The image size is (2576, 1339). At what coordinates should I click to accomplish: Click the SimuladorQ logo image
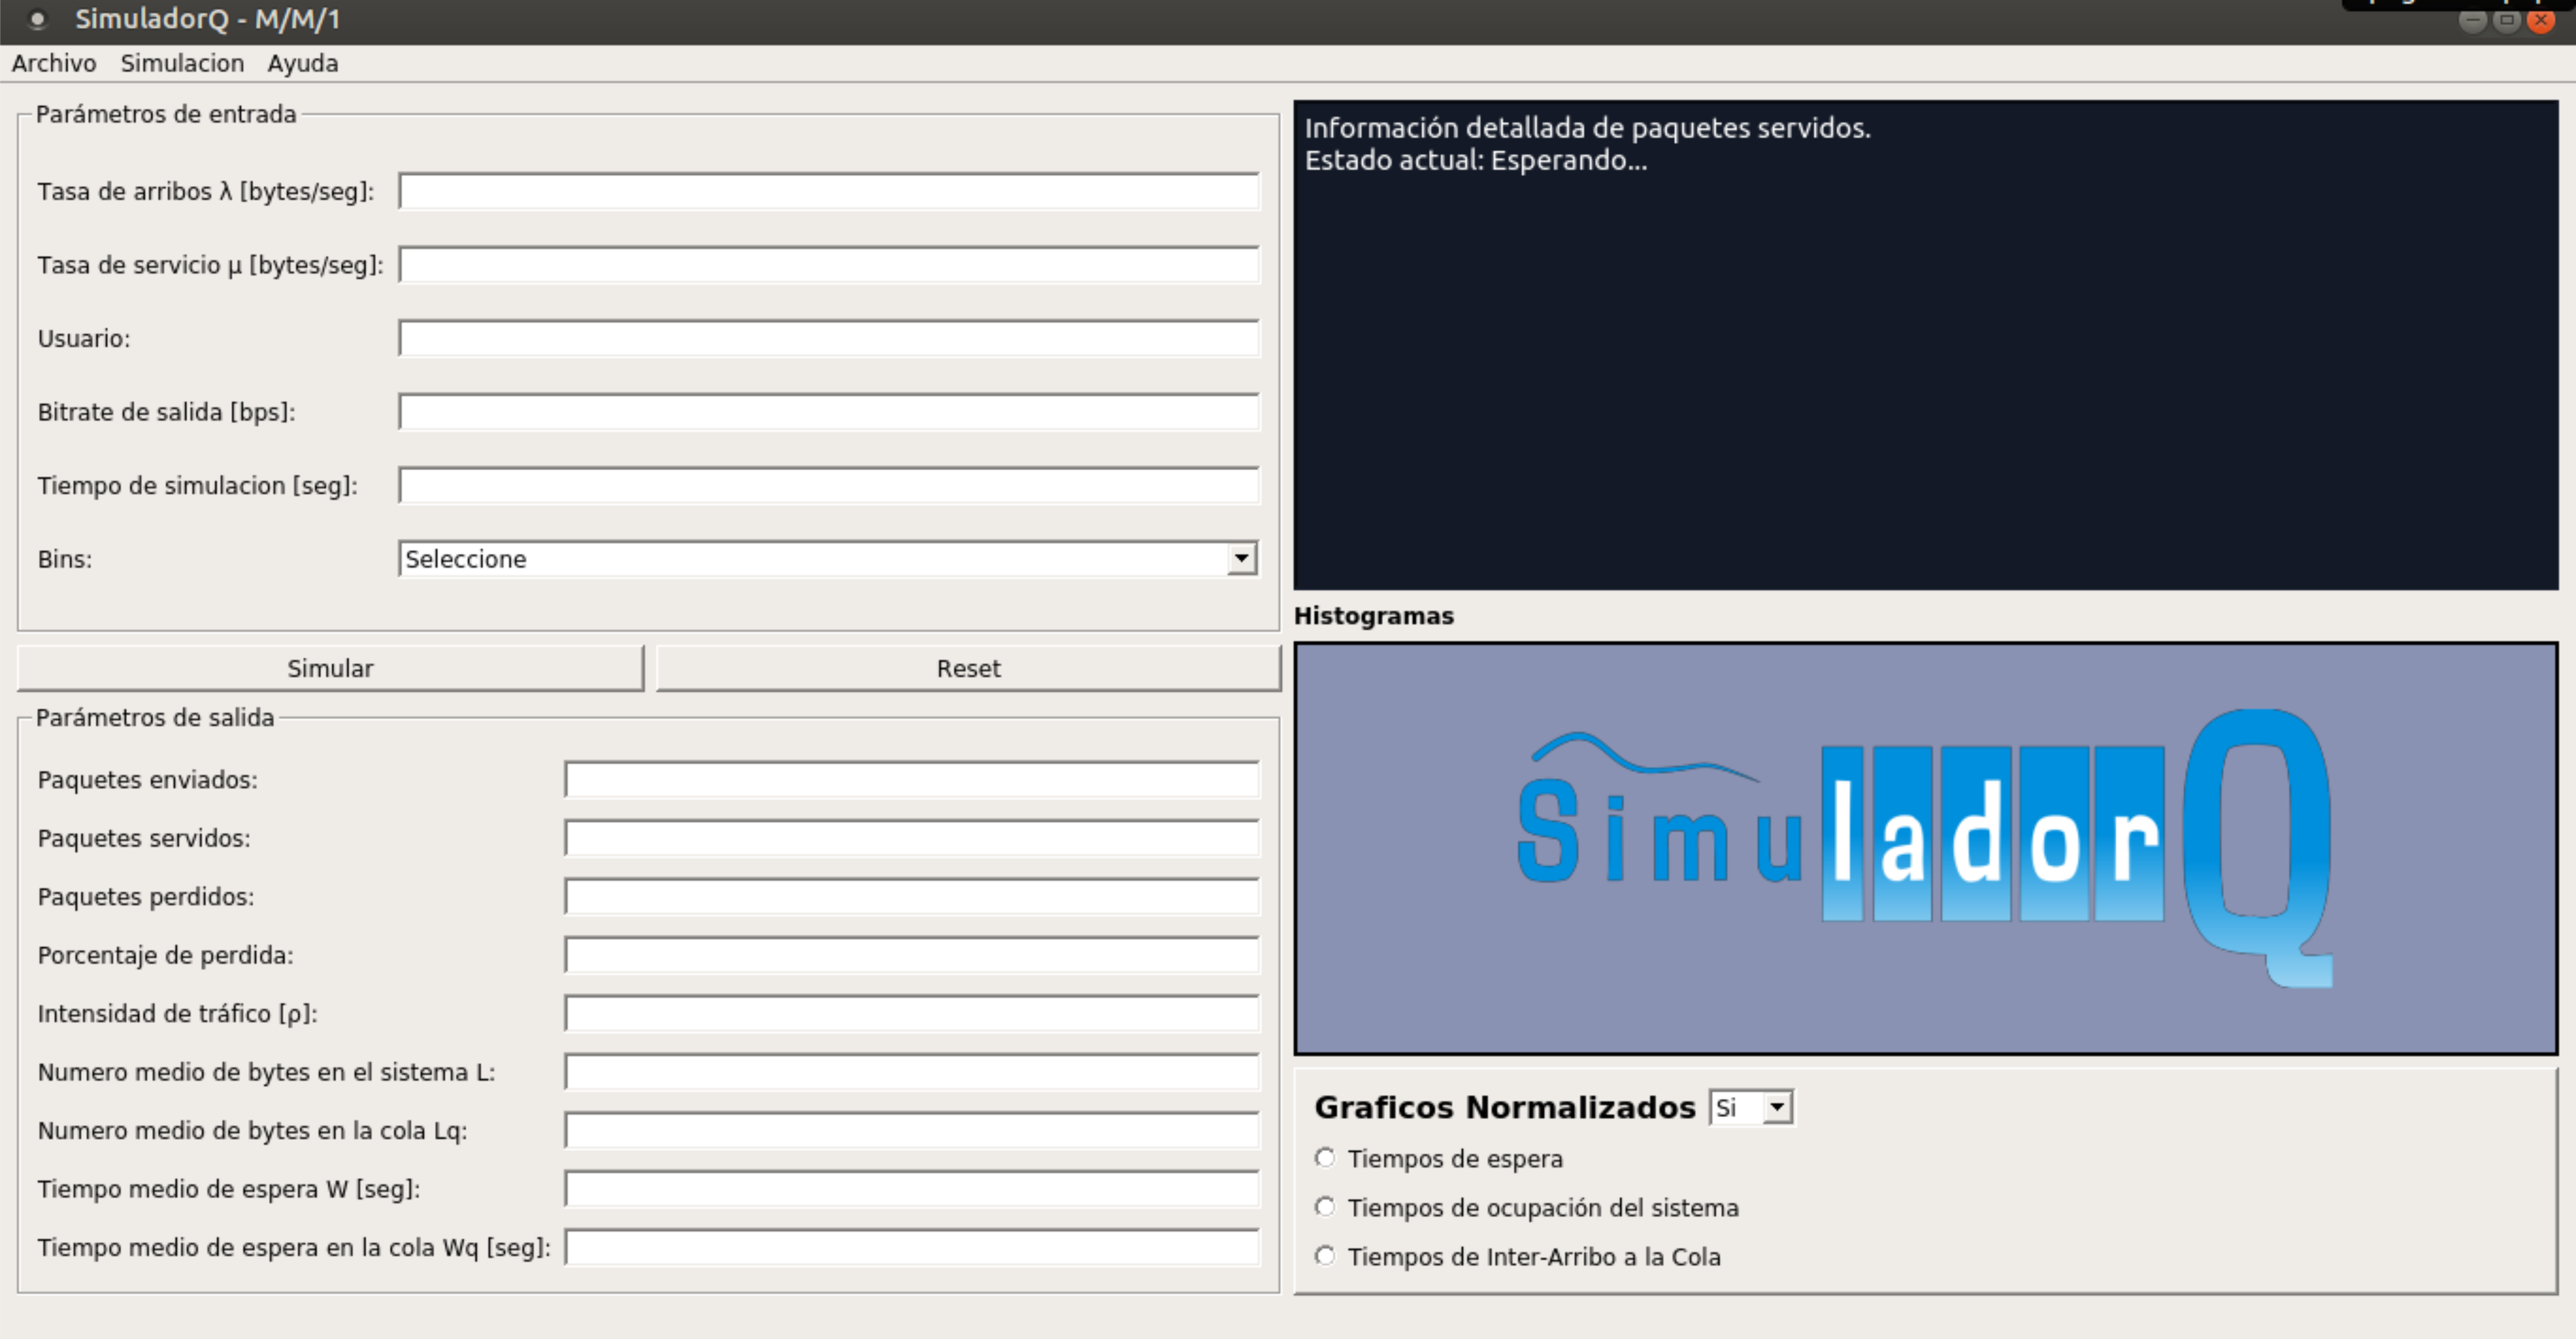pyautogui.click(x=1925, y=848)
